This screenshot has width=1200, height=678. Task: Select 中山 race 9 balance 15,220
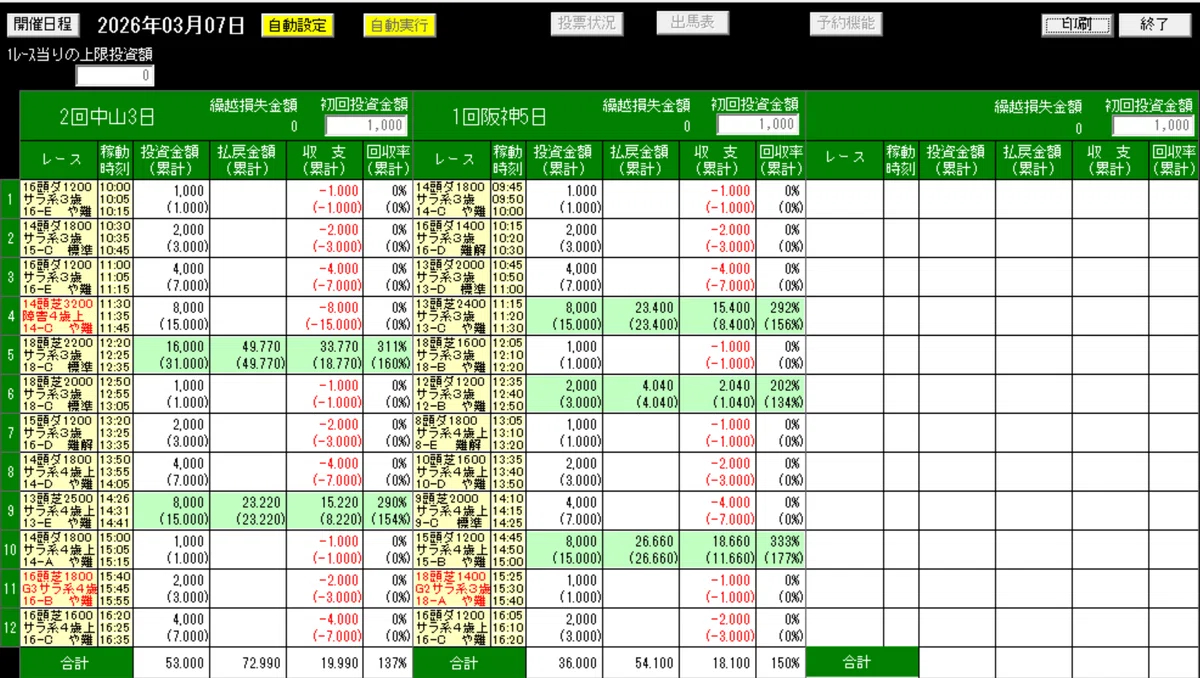tap(337, 502)
